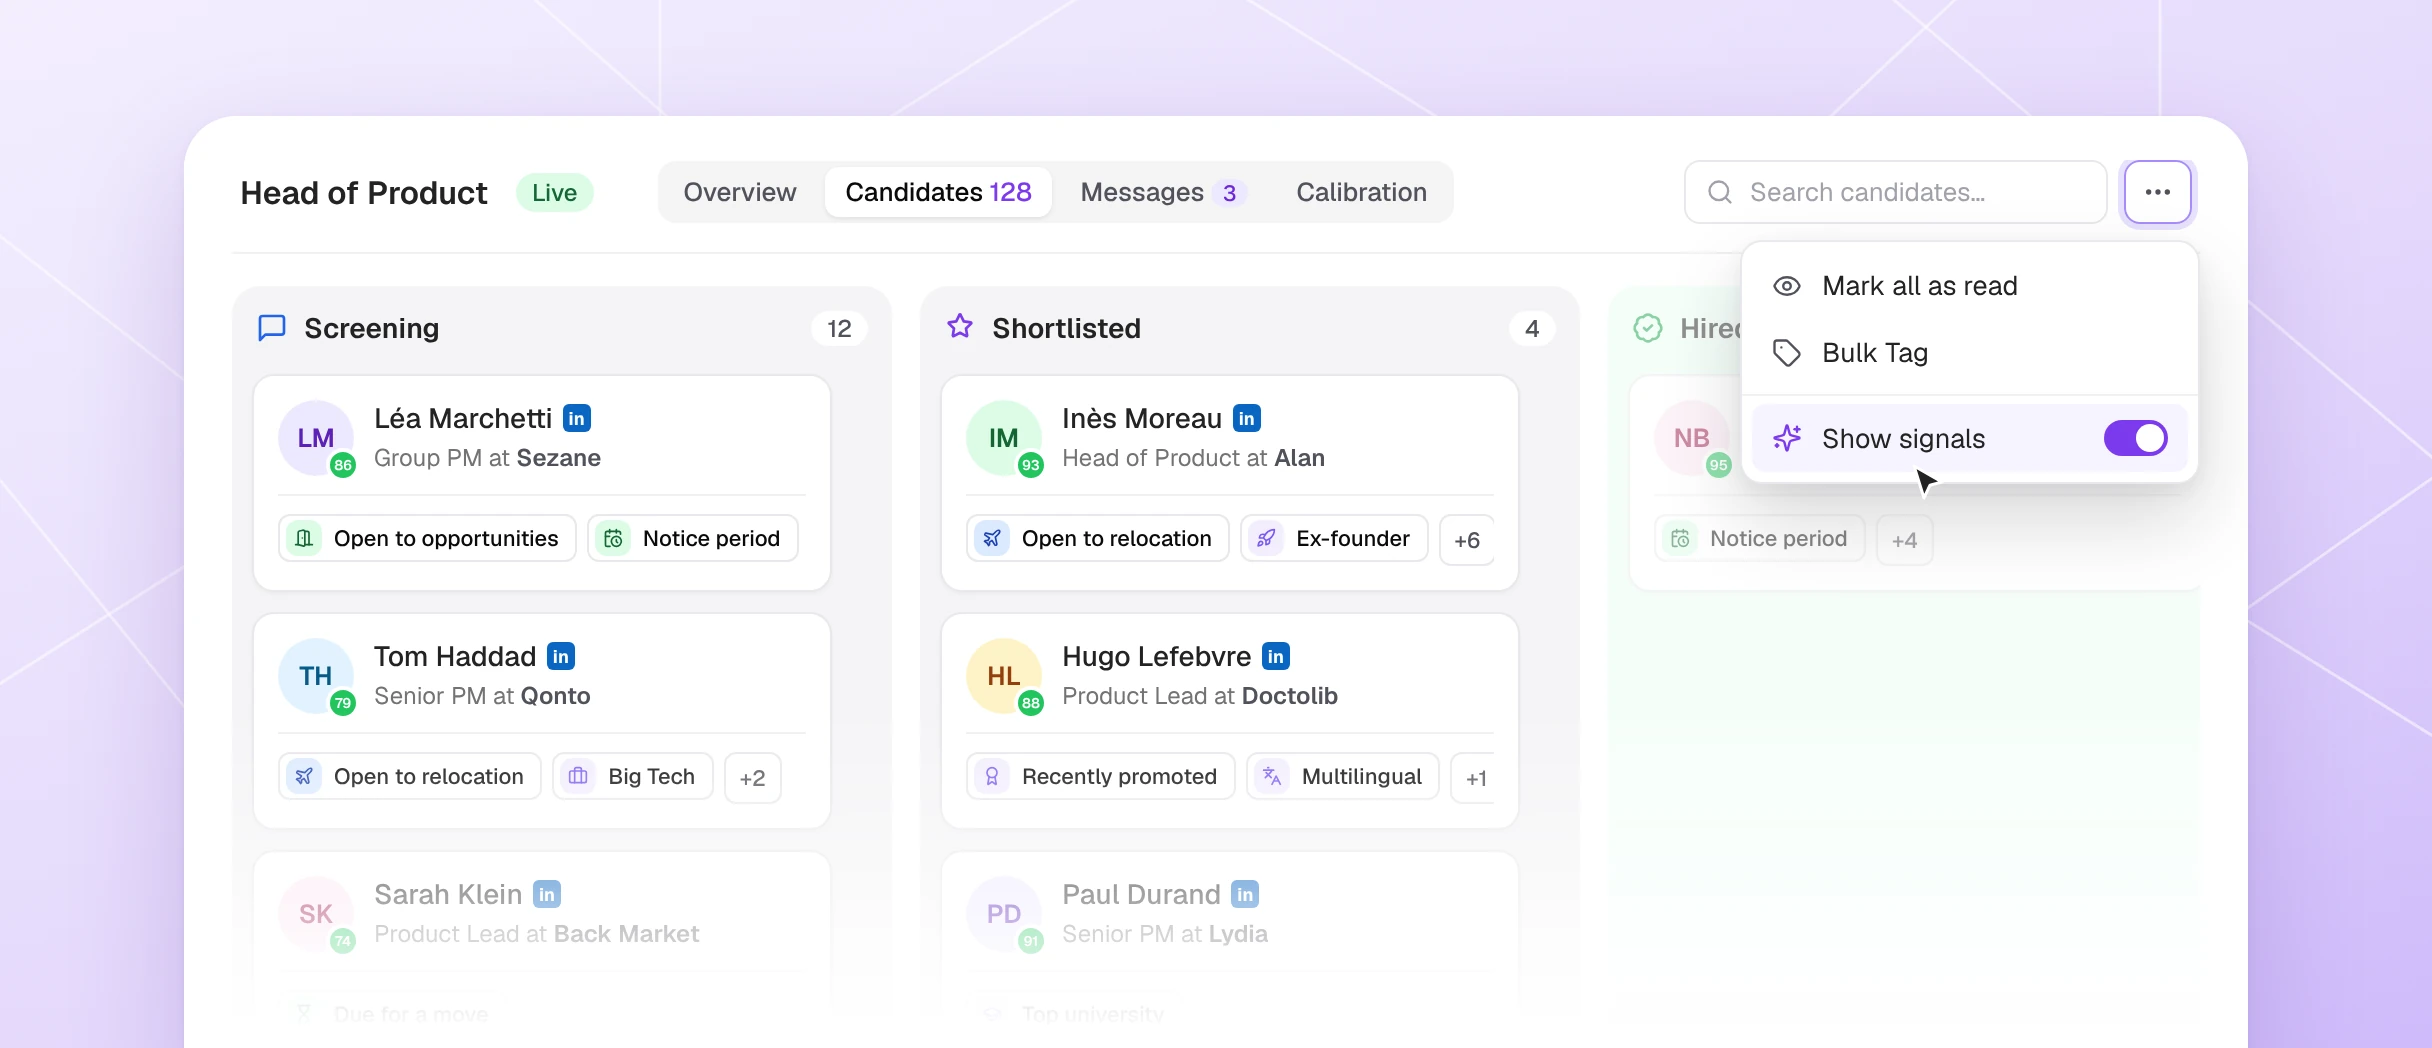The width and height of the screenshot is (2432, 1048).
Task: Click the LinkedIn icon next to Sarah Klein
Action: (547, 894)
